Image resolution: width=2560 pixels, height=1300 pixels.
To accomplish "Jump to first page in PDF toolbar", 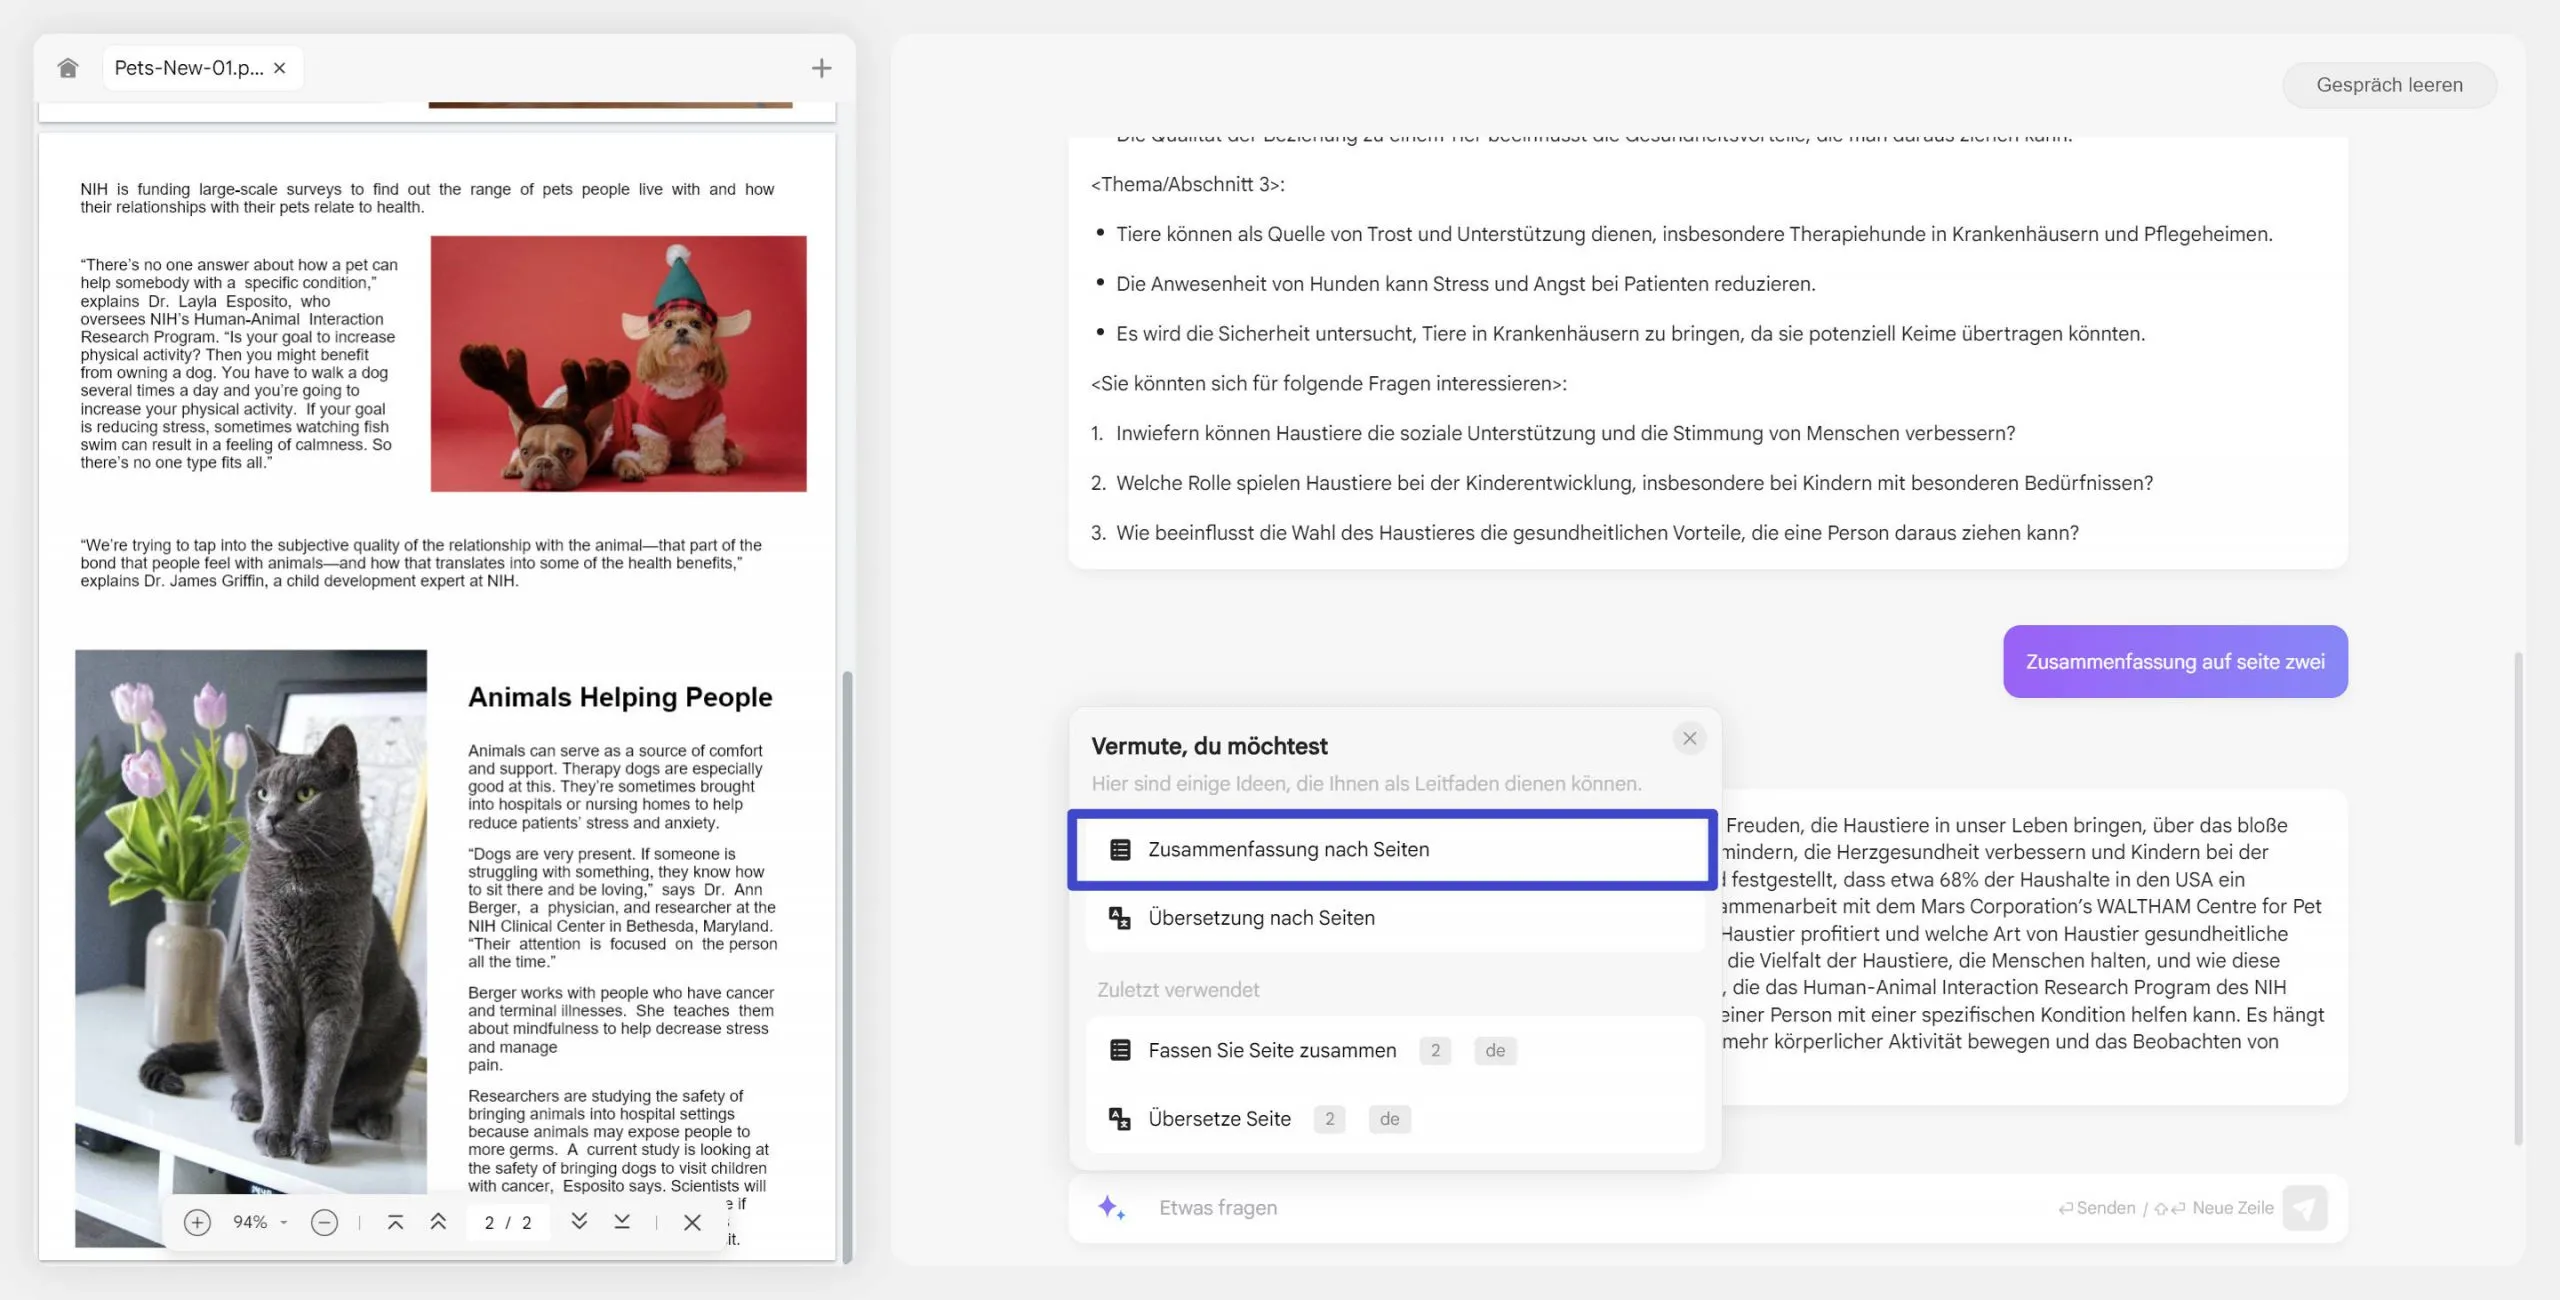I will [x=395, y=1222].
